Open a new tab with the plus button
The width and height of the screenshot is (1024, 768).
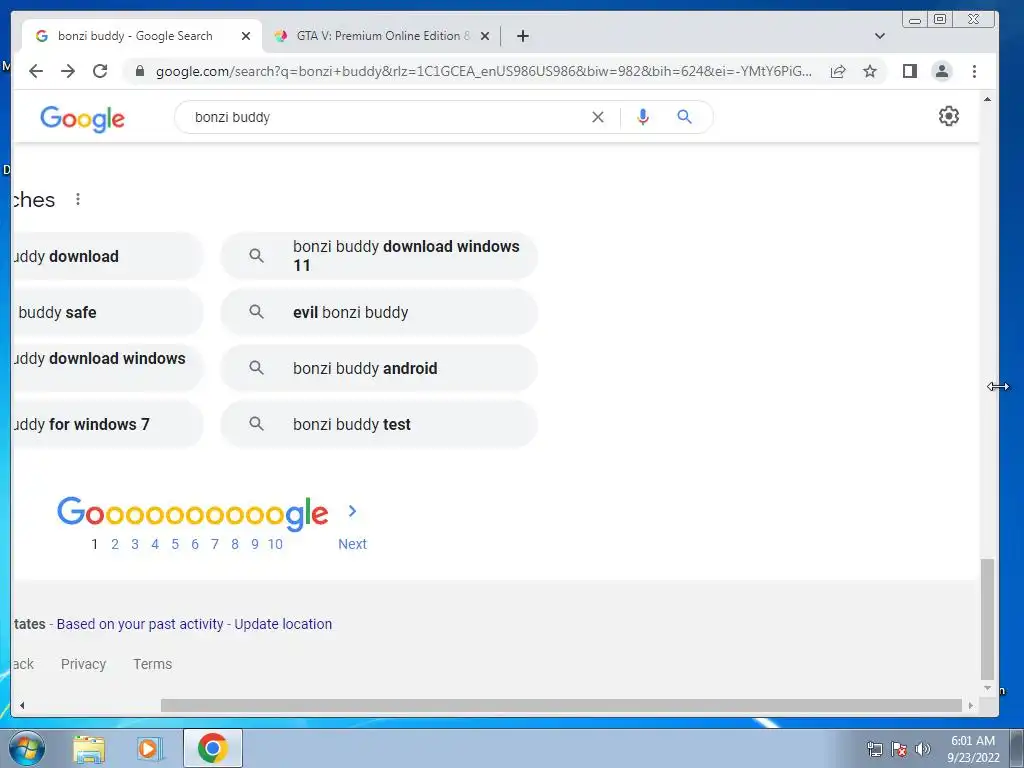coord(522,36)
